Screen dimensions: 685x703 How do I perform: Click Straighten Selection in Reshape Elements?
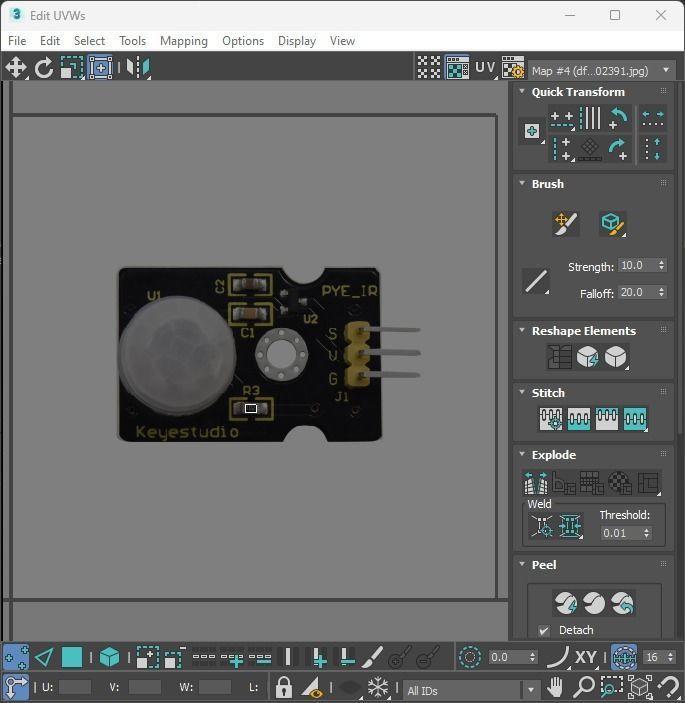tap(559, 357)
